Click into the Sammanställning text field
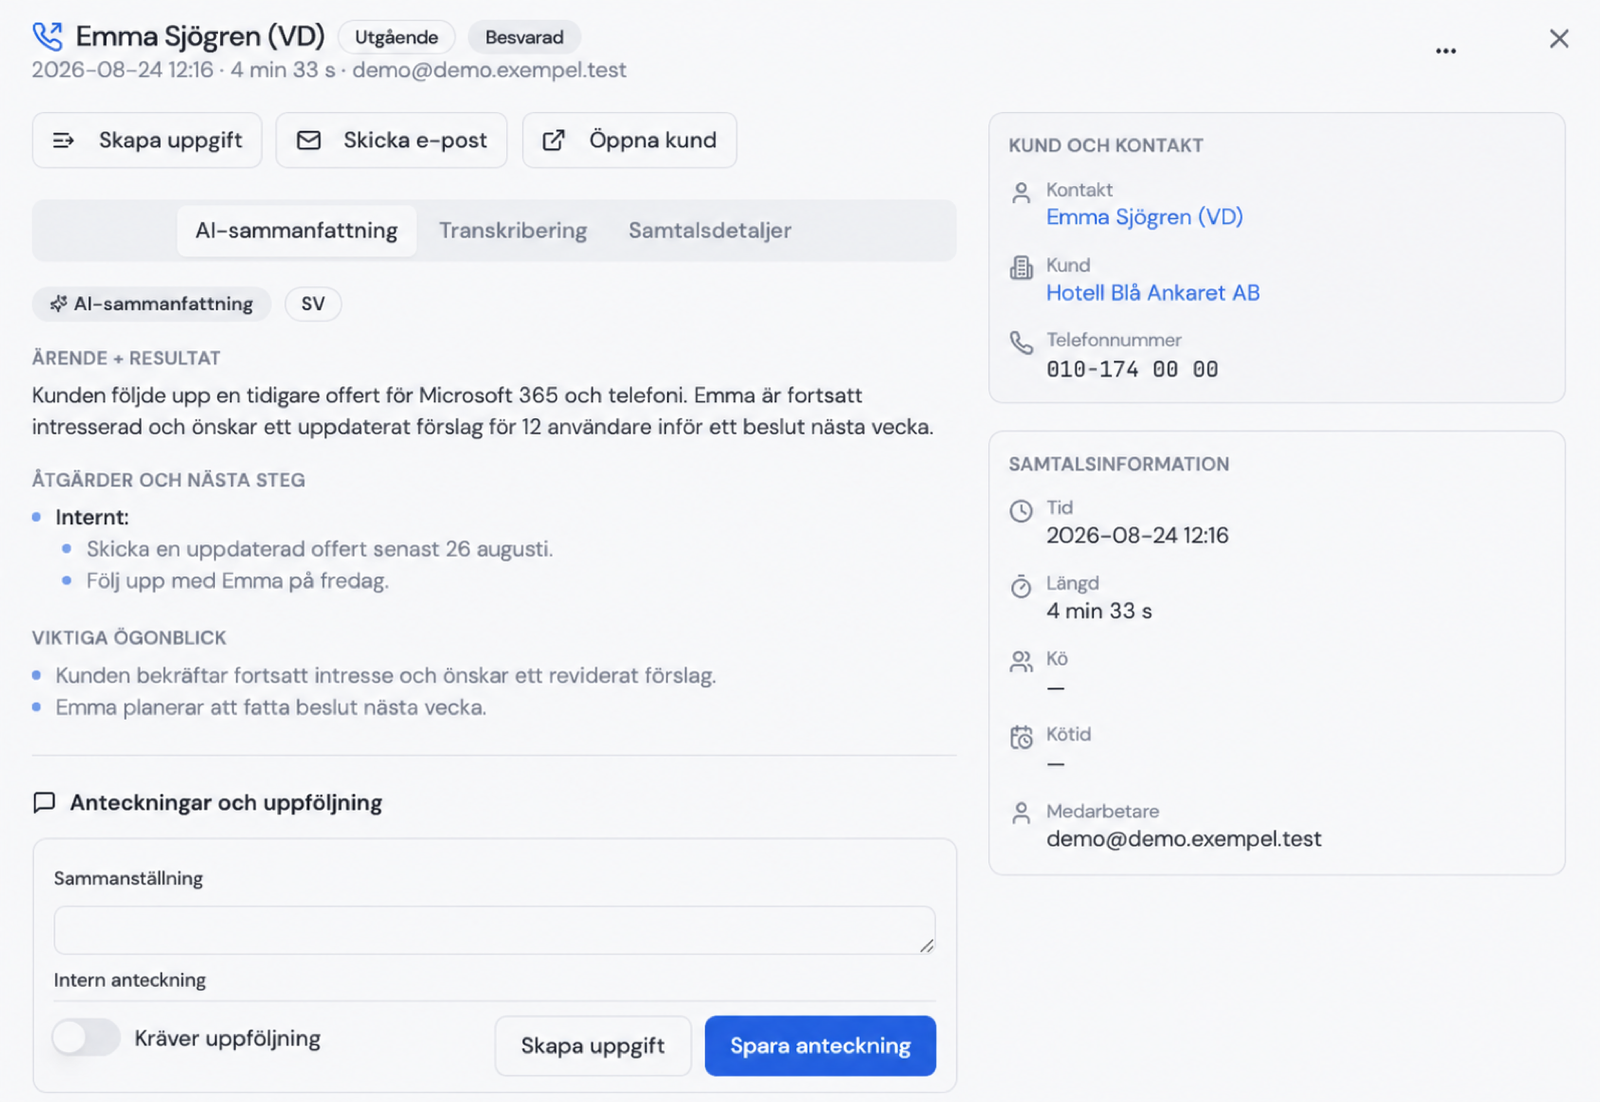 click(495, 930)
